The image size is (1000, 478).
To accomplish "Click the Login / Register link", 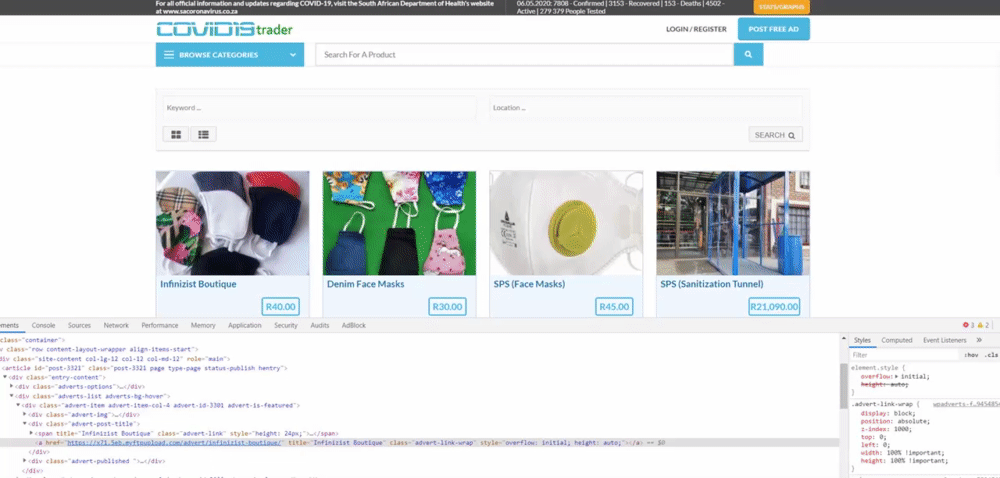I will coord(696,29).
